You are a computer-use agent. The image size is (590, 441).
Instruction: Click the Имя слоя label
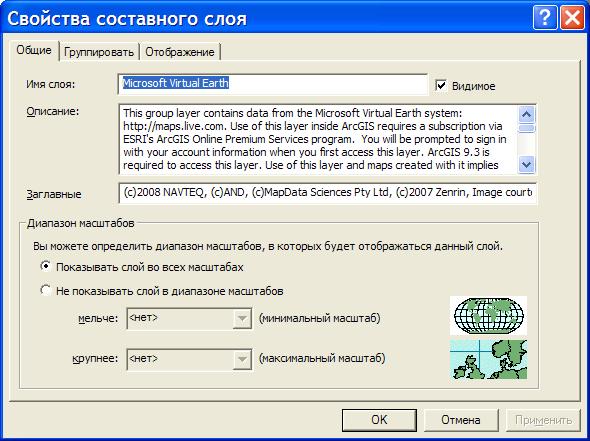tap(50, 84)
